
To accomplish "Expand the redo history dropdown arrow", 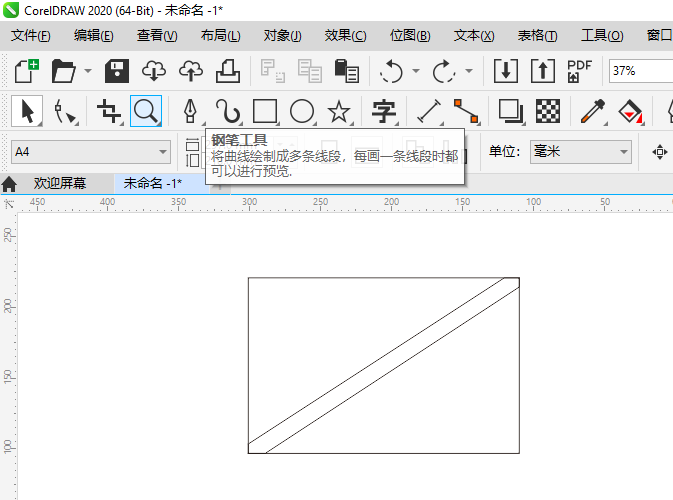I will pyautogui.click(x=469, y=71).
